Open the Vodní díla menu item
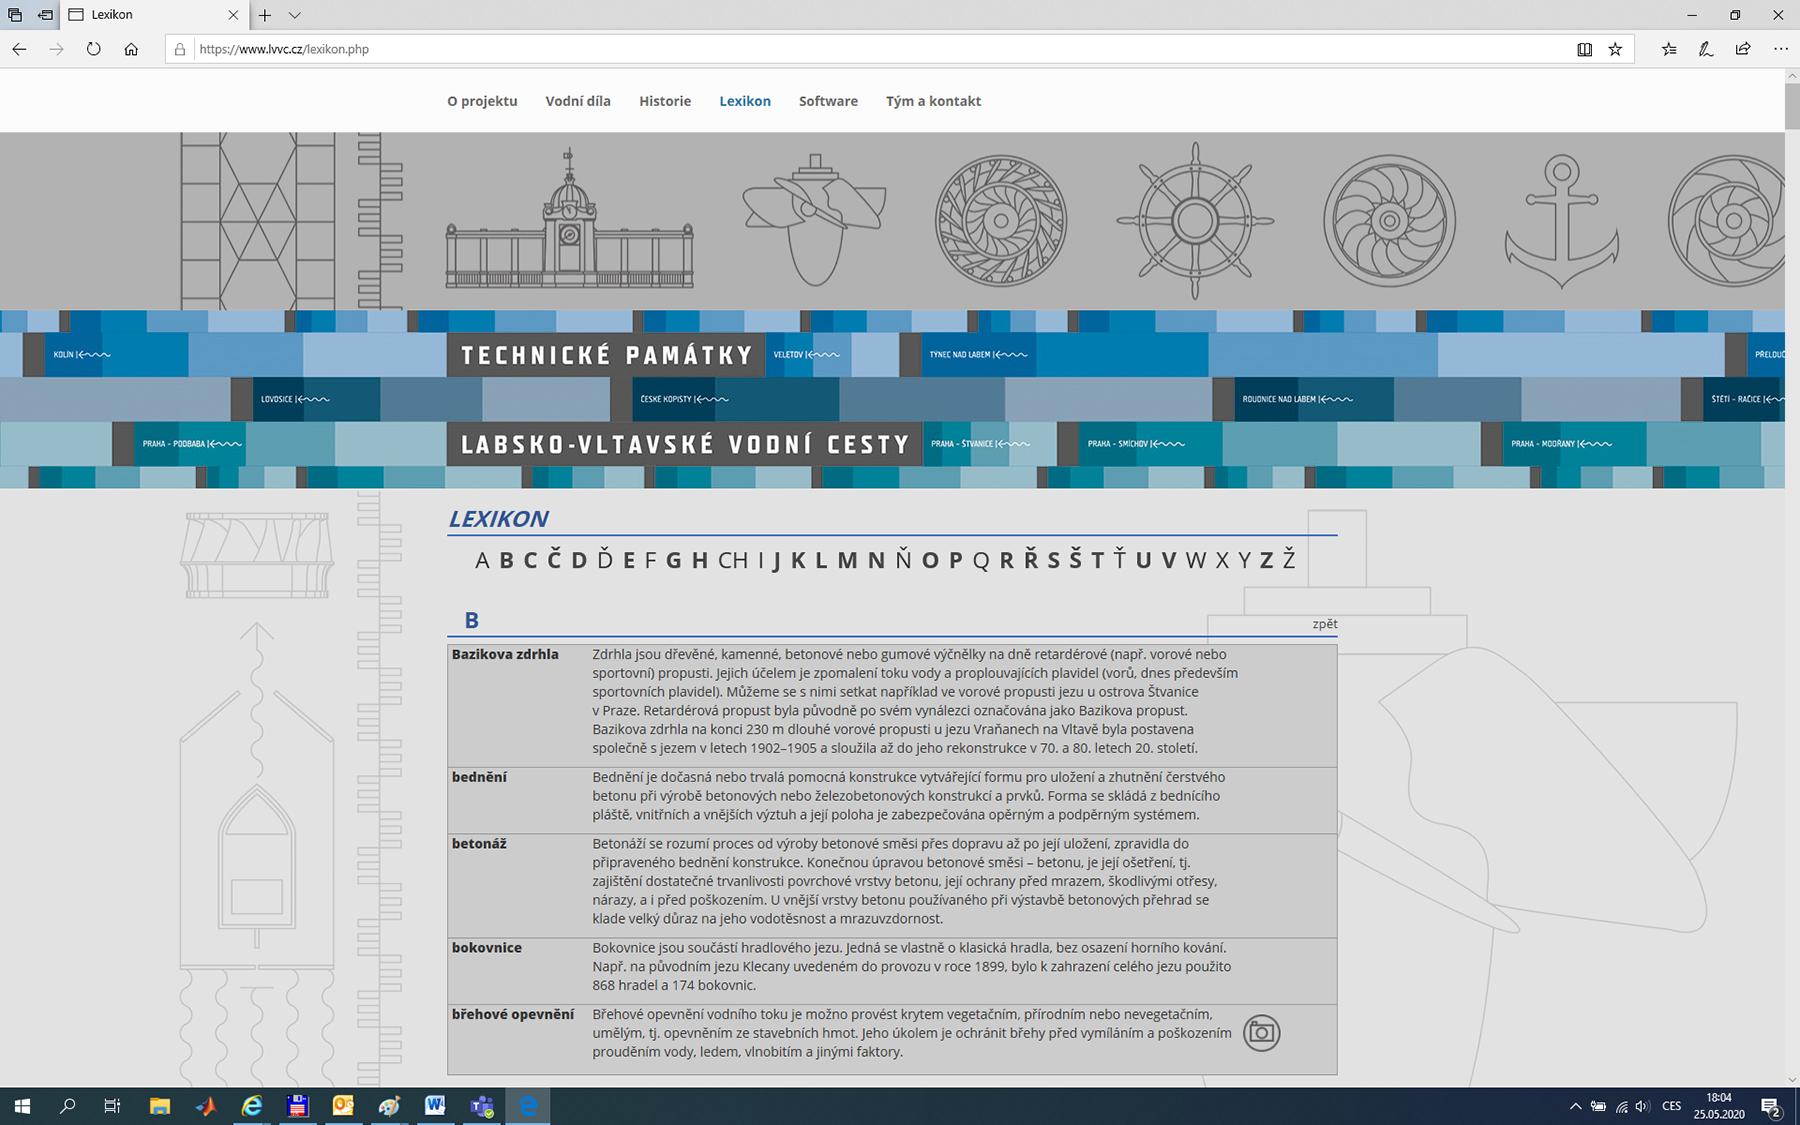 coord(577,101)
